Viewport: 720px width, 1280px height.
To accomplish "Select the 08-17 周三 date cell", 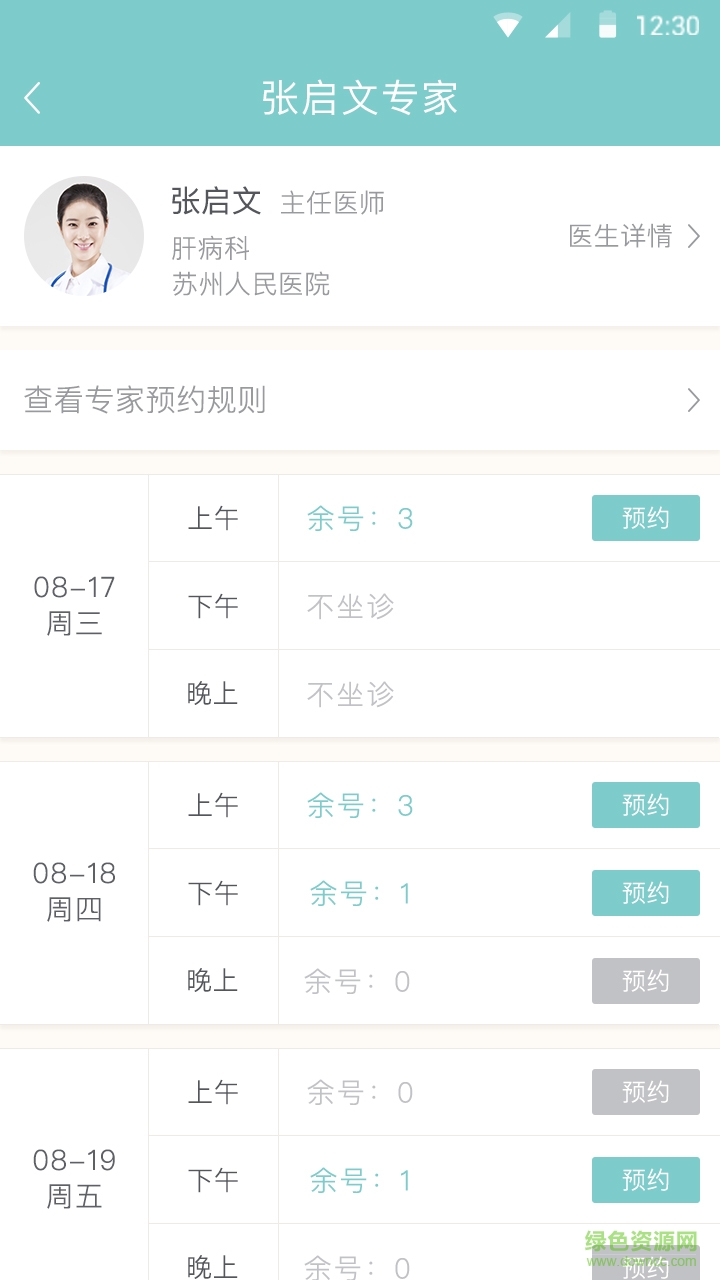I will 74,605.
